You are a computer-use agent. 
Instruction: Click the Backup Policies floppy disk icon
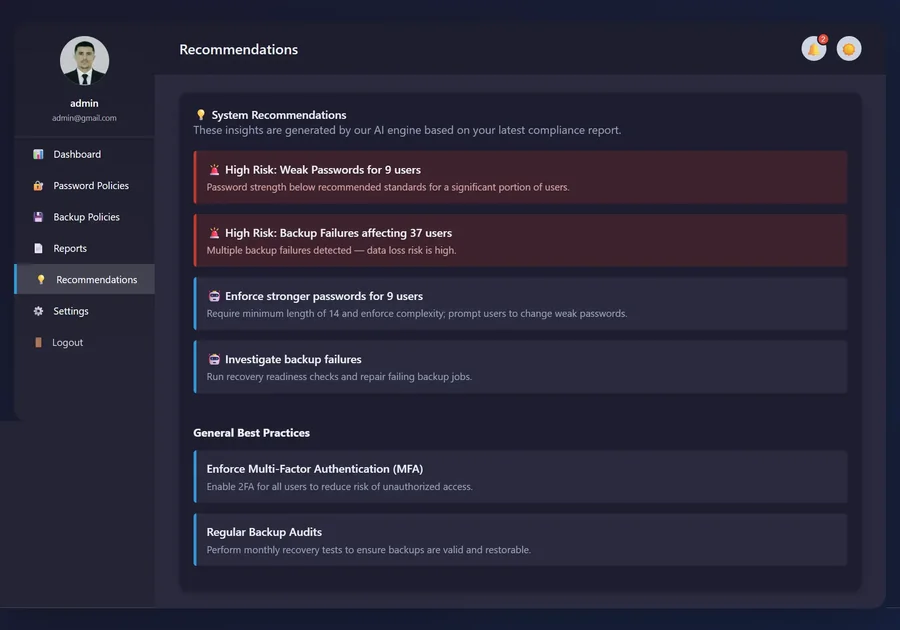[x=38, y=217]
